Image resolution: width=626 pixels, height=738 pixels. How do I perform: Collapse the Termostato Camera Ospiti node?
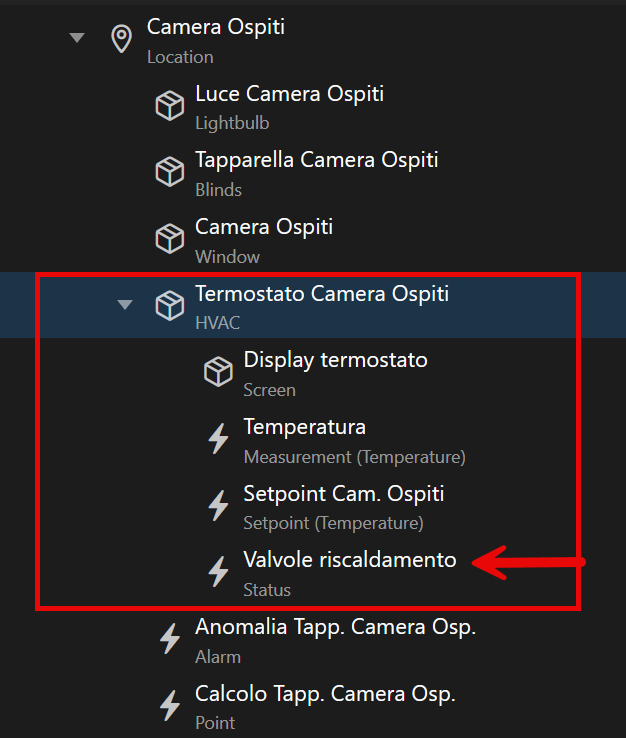tap(125, 305)
